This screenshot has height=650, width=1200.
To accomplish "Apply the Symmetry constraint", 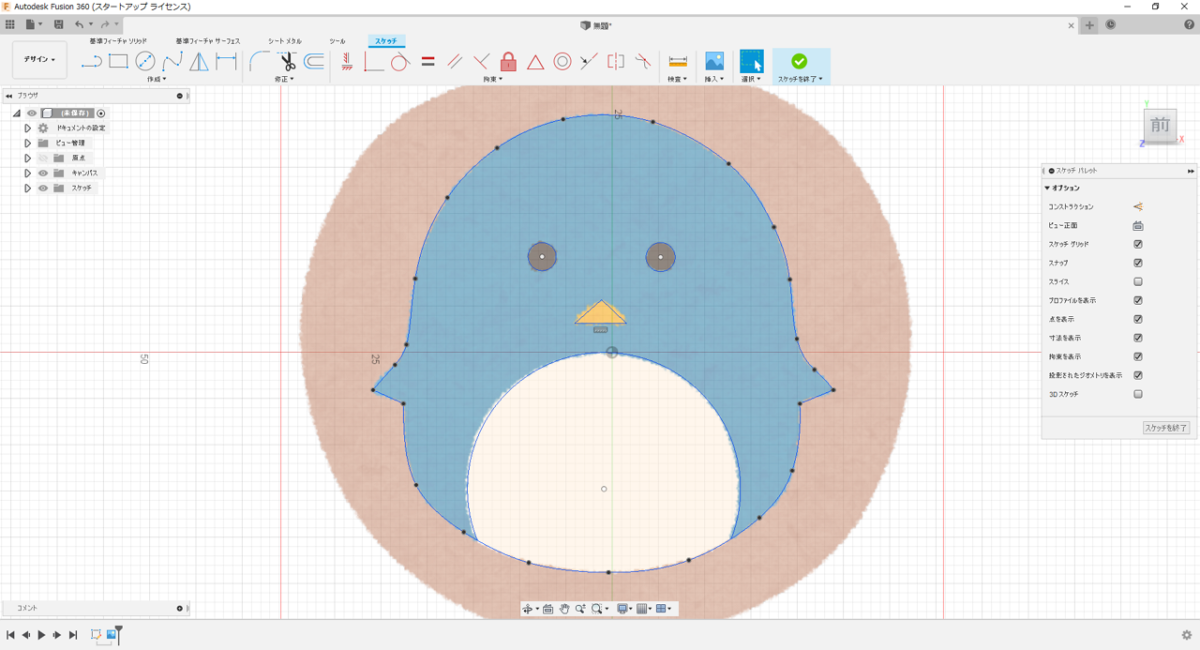I will click(616, 62).
